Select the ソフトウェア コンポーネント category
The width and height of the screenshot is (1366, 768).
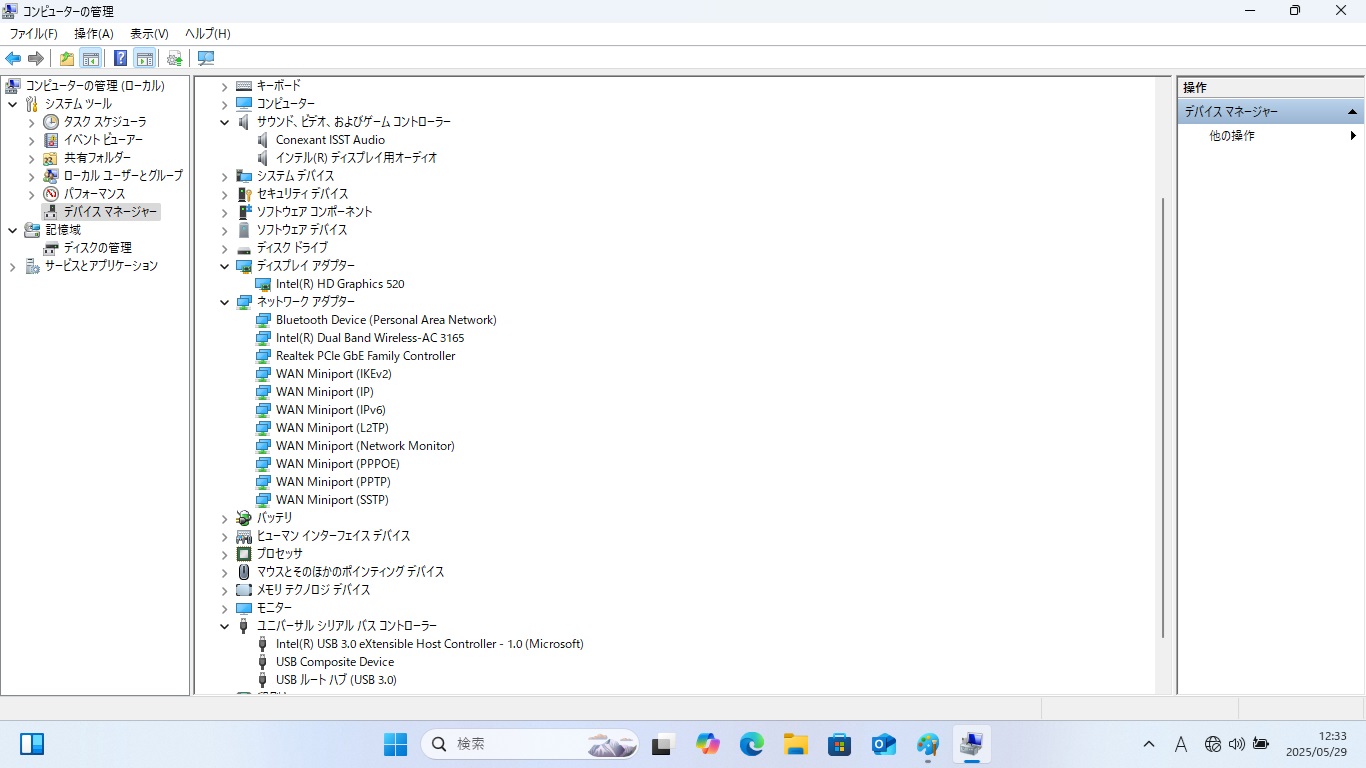coord(314,212)
